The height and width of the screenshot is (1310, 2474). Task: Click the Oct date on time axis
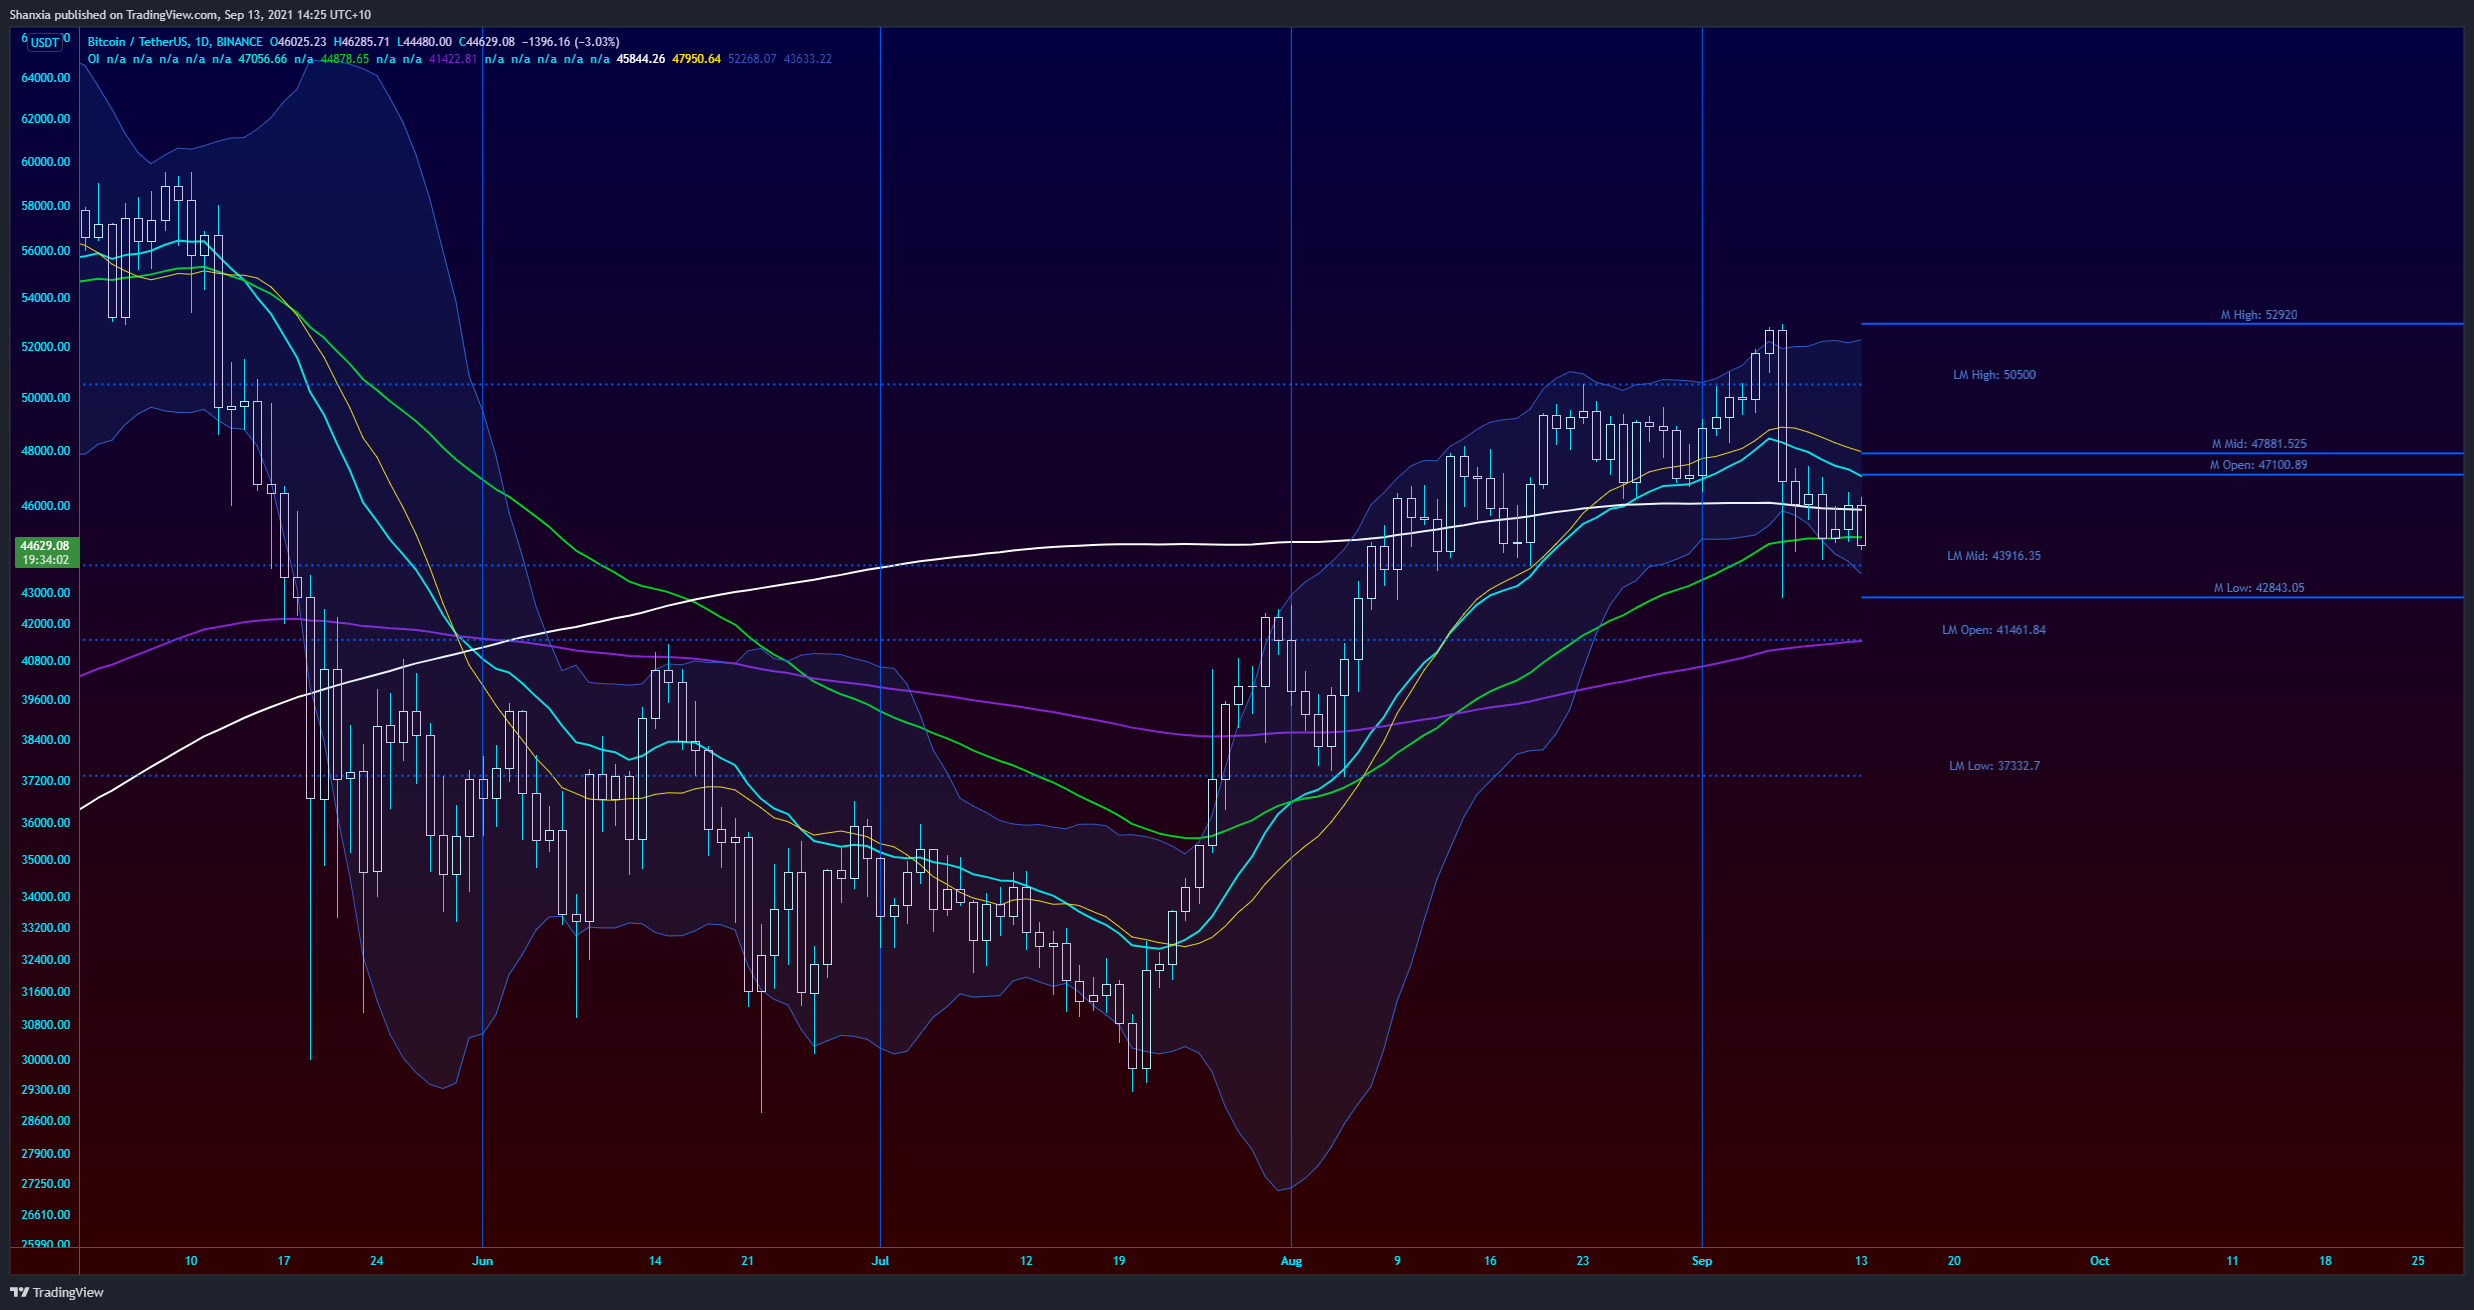(x=2099, y=1261)
